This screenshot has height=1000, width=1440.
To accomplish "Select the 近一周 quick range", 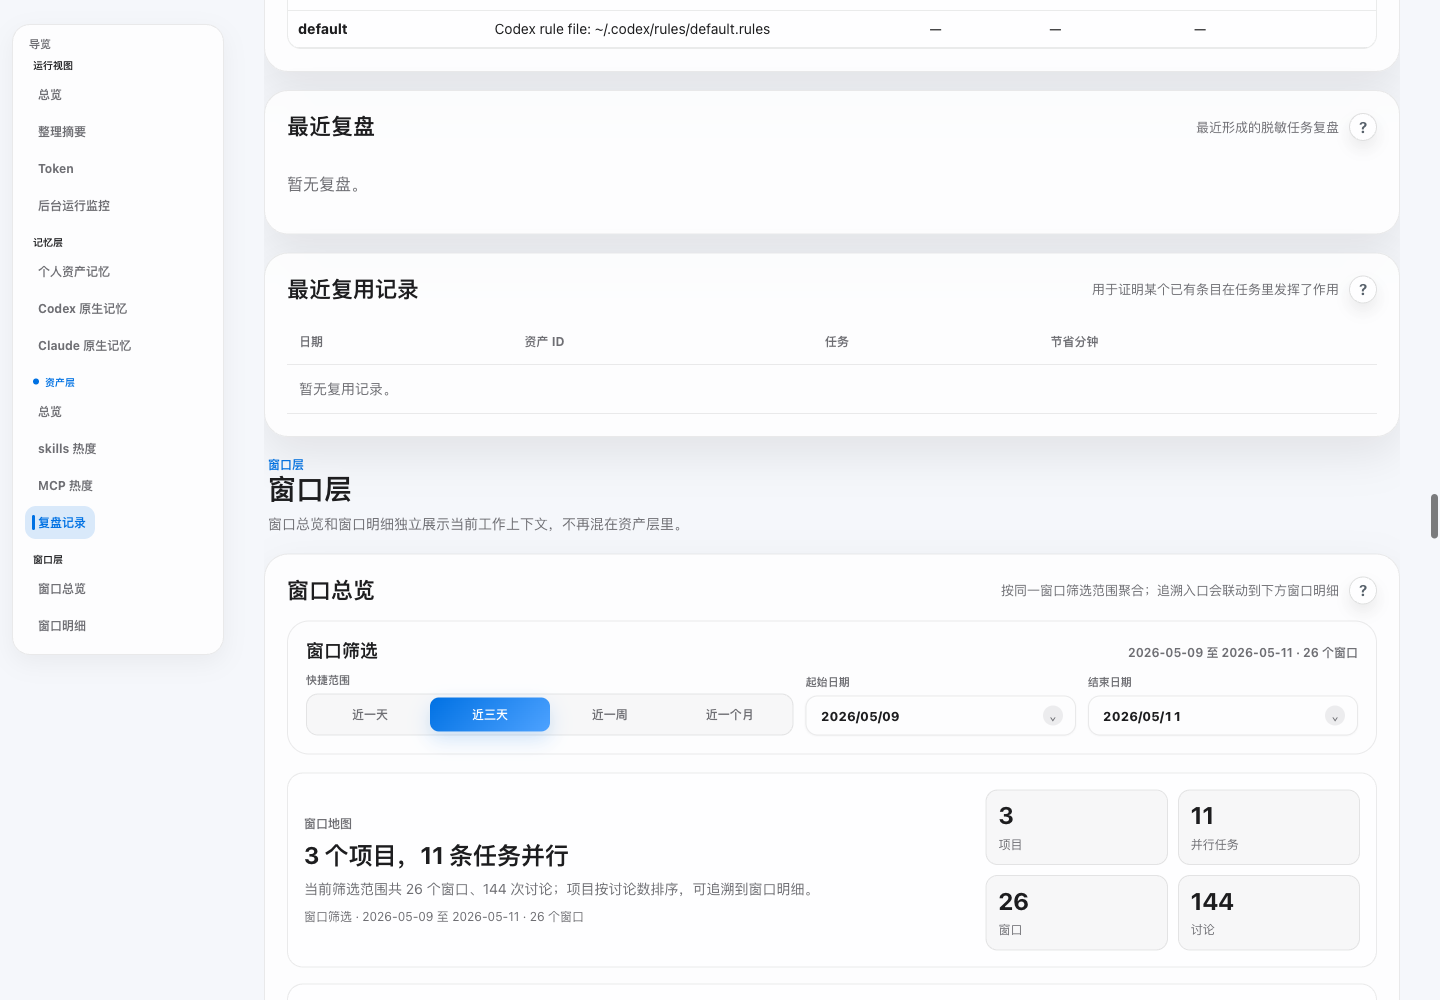I will tap(610, 715).
